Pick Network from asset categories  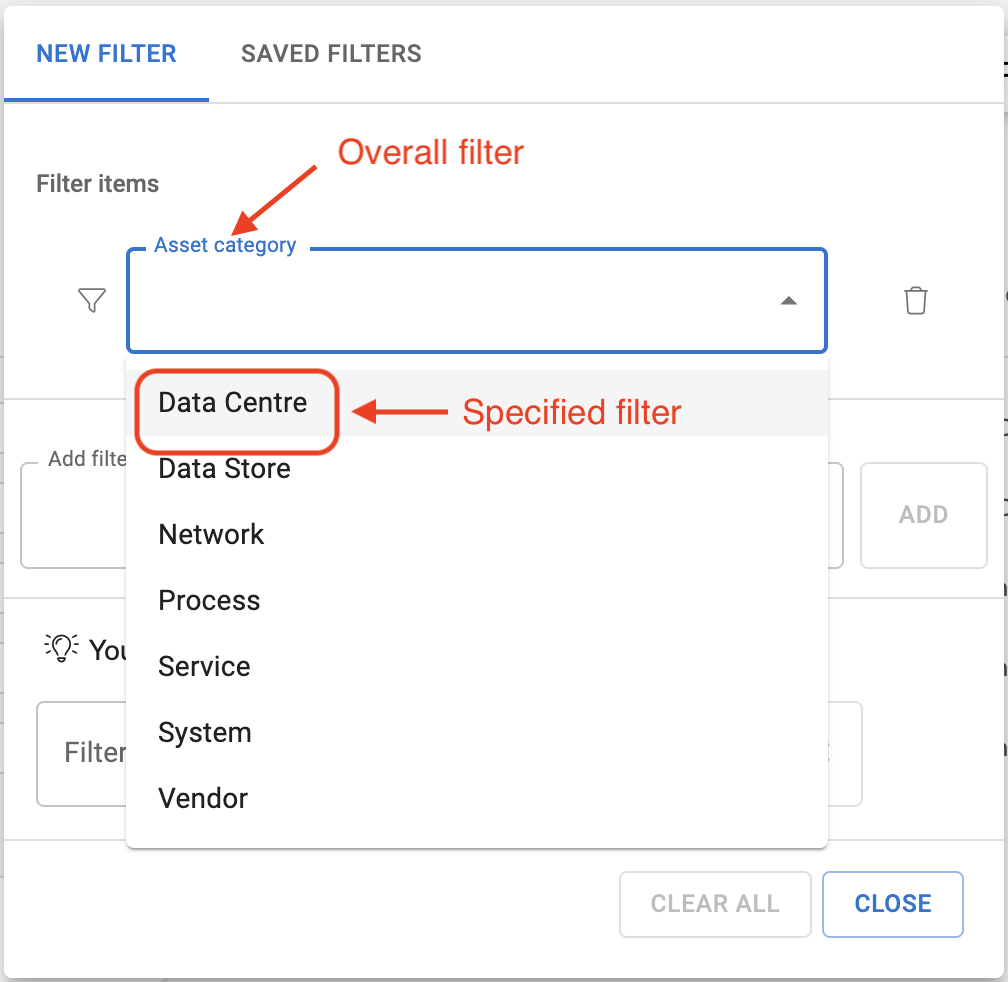point(211,534)
